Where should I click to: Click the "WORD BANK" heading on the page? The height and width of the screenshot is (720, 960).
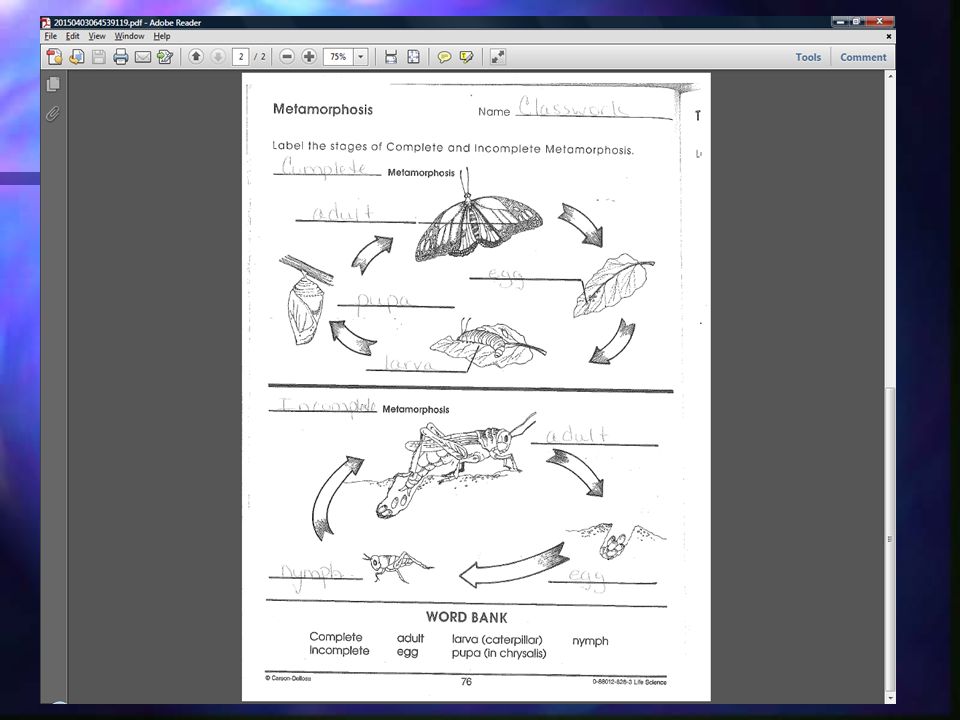point(467,617)
